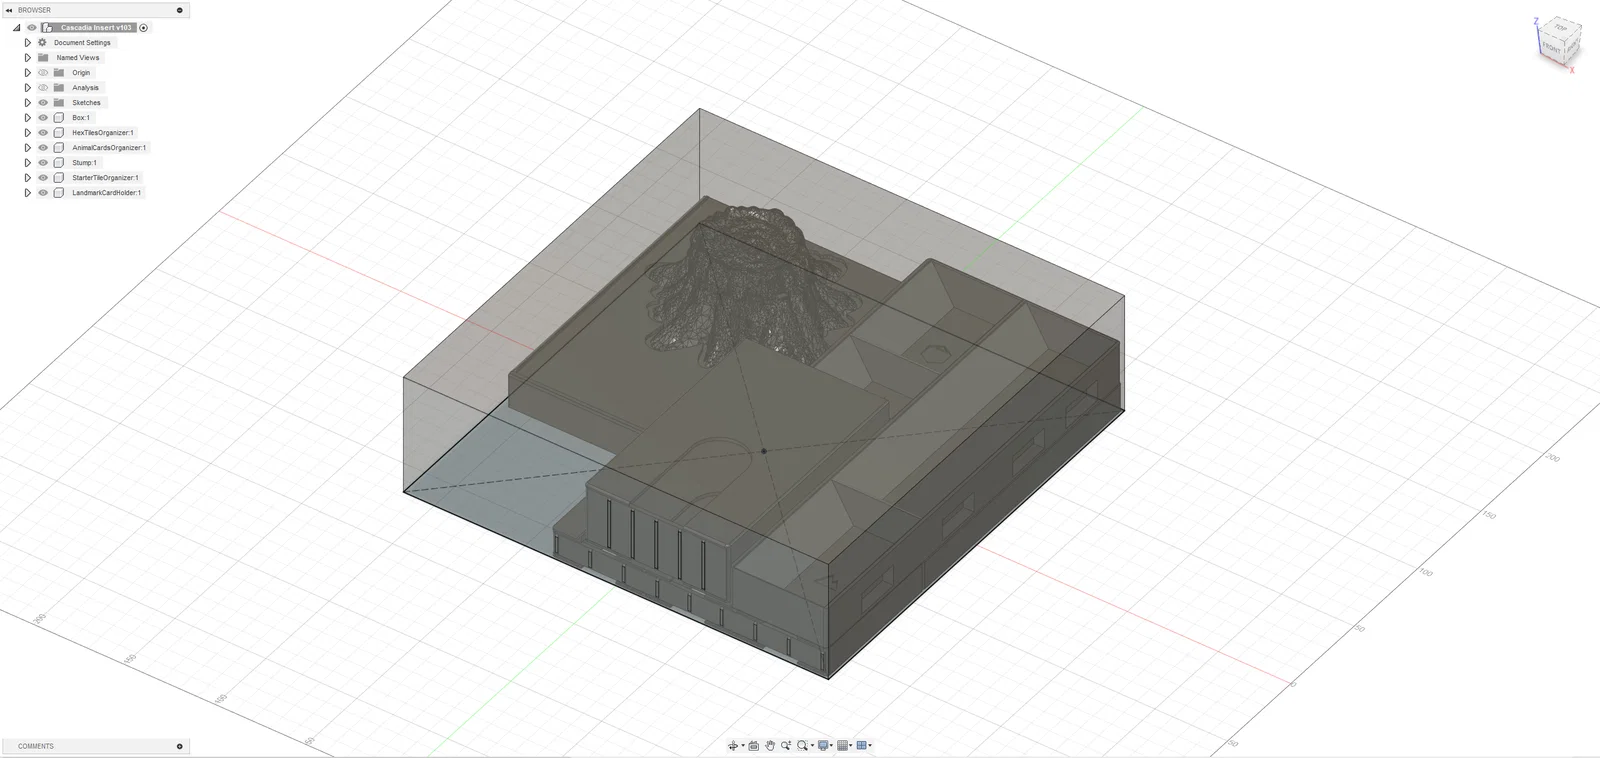Open the Zoom Window options dropdown arrow
1600x758 pixels.
(x=812, y=746)
